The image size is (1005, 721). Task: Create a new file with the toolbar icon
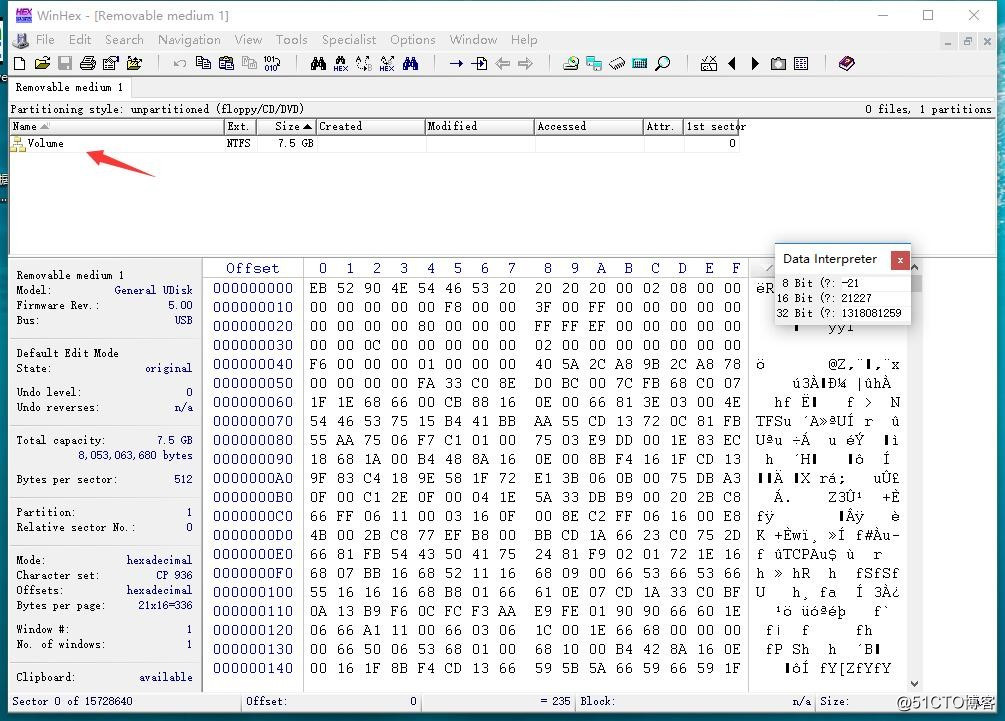(19, 63)
